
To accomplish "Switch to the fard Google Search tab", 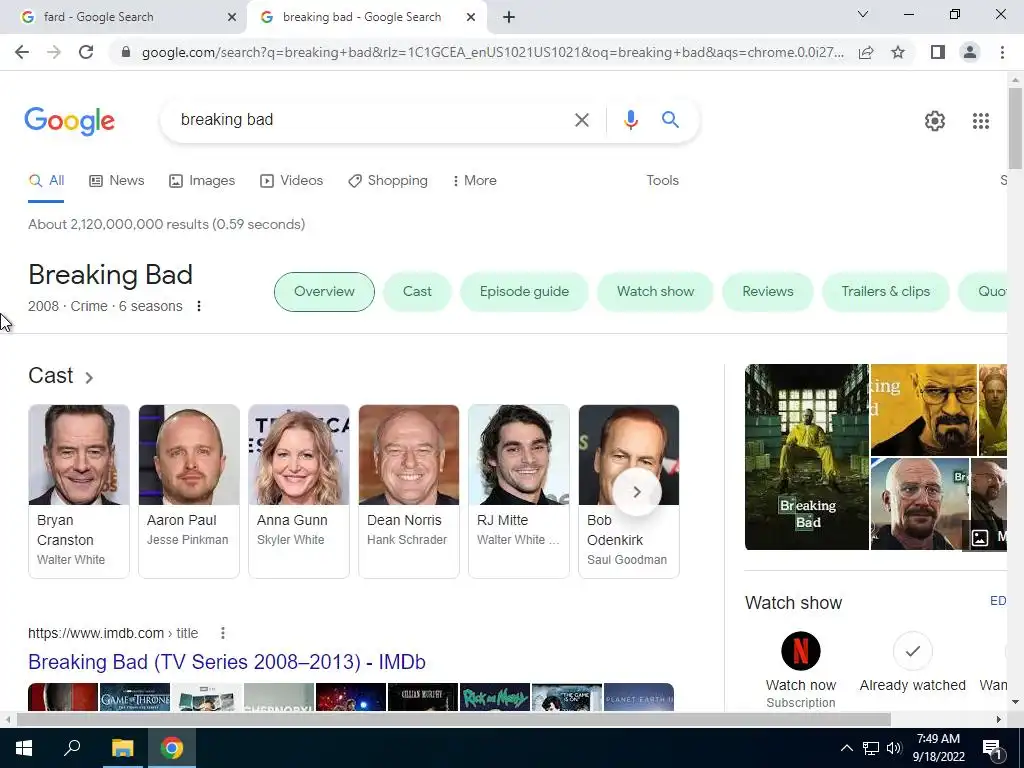I will pos(123,18).
